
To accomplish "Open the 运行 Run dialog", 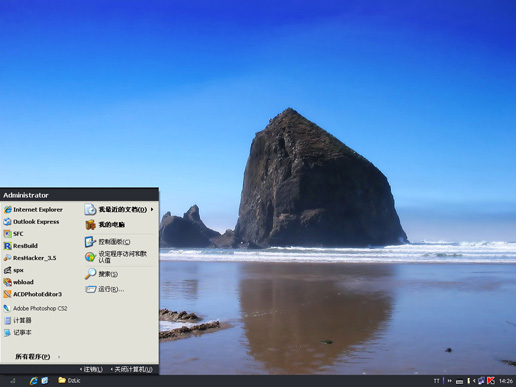I will (x=105, y=289).
